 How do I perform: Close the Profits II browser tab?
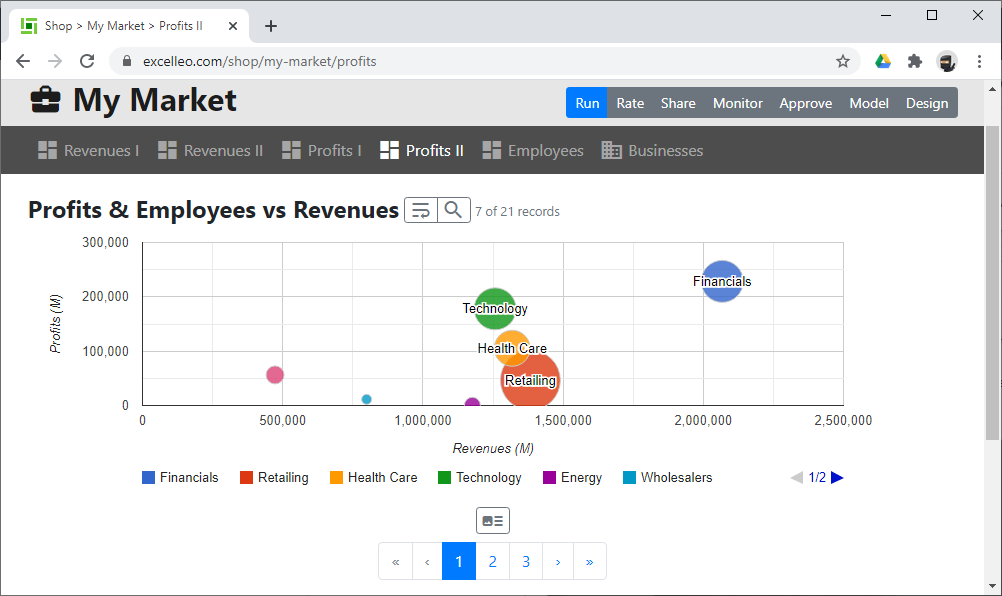pyautogui.click(x=233, y=26)
